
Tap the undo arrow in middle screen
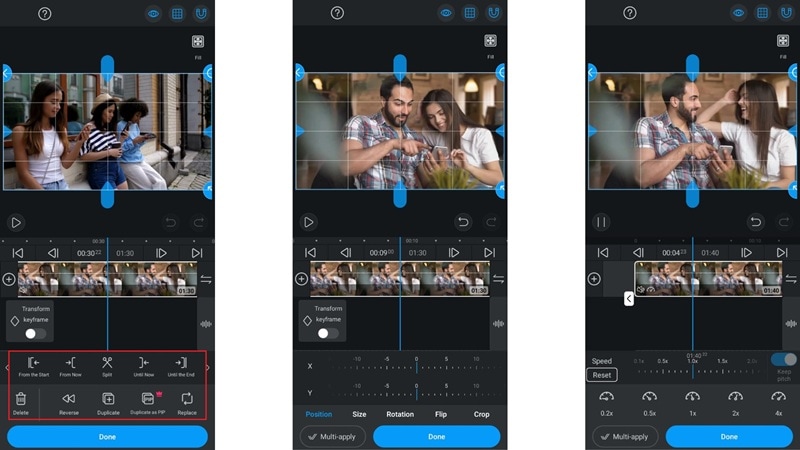click(x=463, y=222)
